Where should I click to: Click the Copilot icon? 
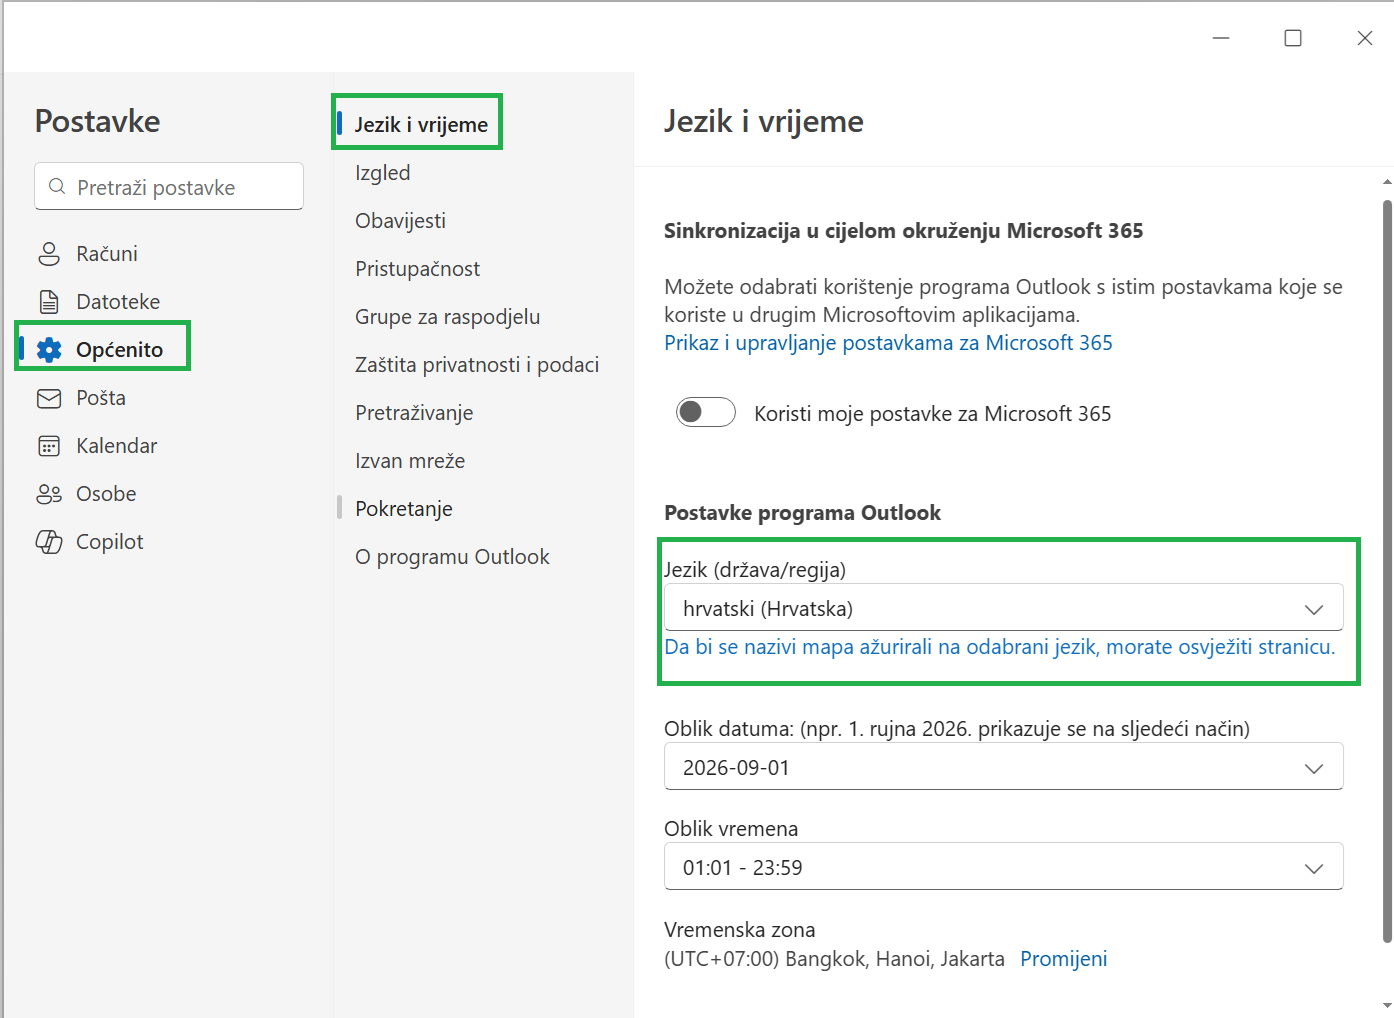click(49, 542)
